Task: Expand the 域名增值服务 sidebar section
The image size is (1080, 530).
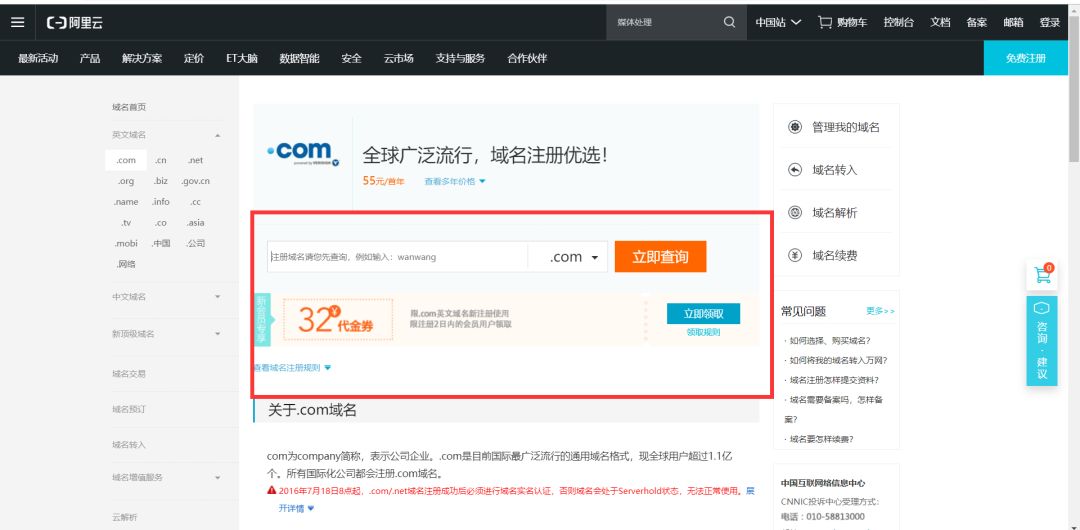Action: (x=218, y=477)
